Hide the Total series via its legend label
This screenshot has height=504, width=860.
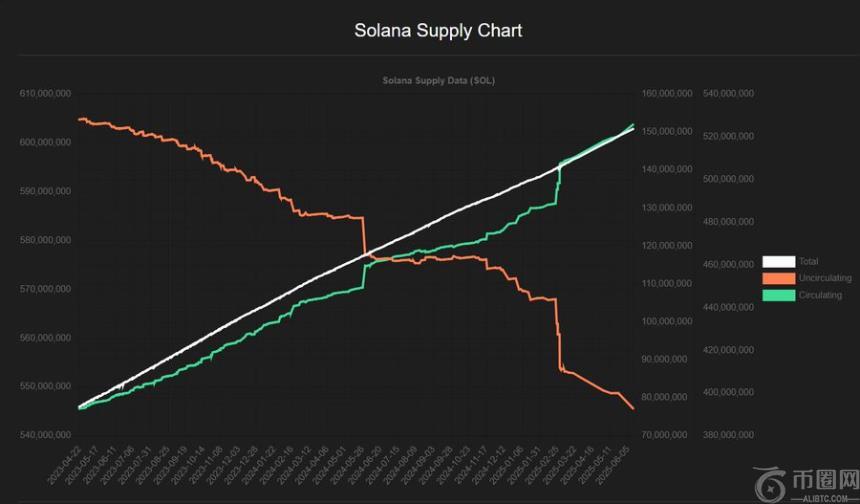pyautogui.click(x=808, y=262)
